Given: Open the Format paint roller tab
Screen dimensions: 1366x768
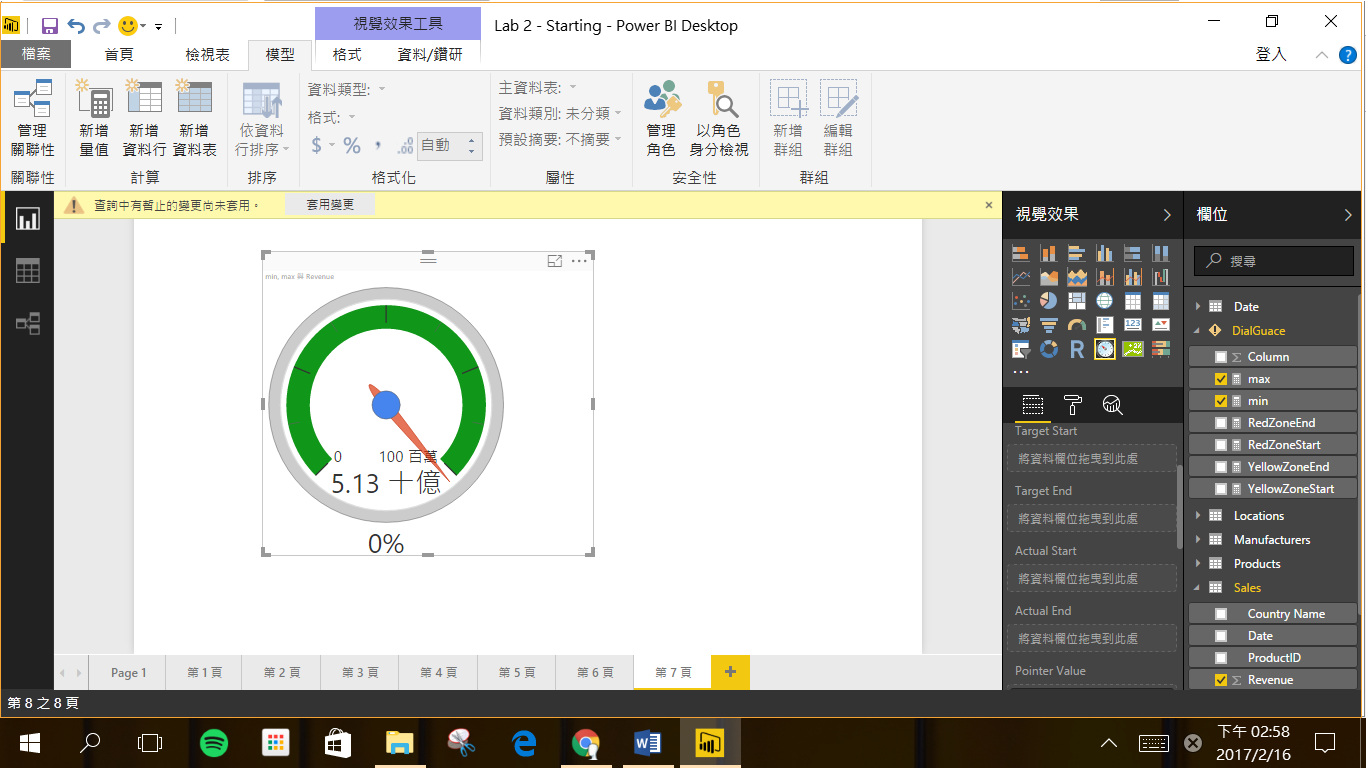Looking at the screenshot, I should tap(1073, 404).
